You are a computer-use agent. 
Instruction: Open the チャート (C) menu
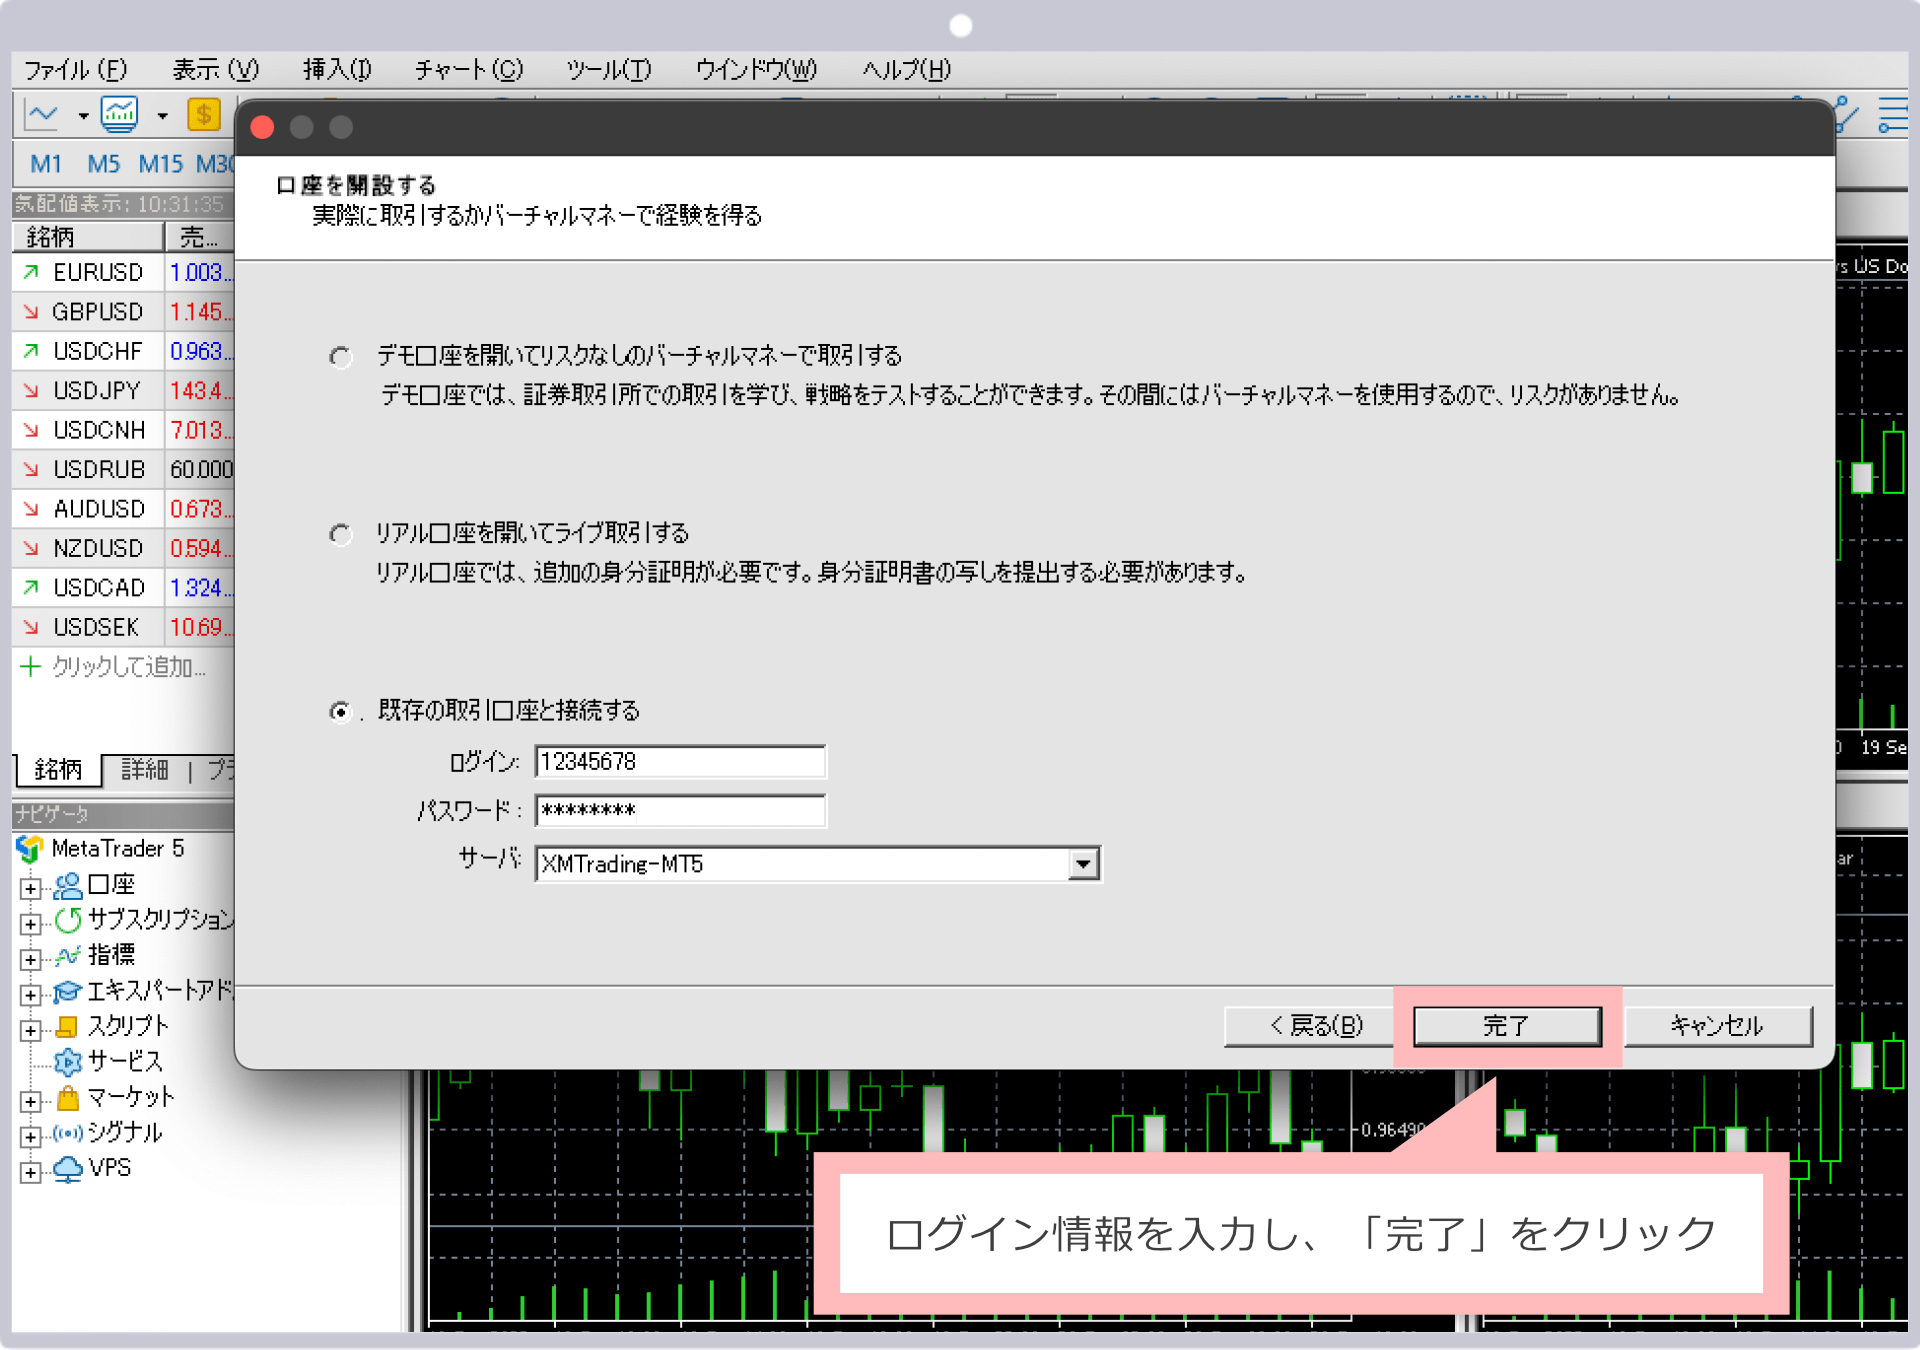[x=468, y=69]
